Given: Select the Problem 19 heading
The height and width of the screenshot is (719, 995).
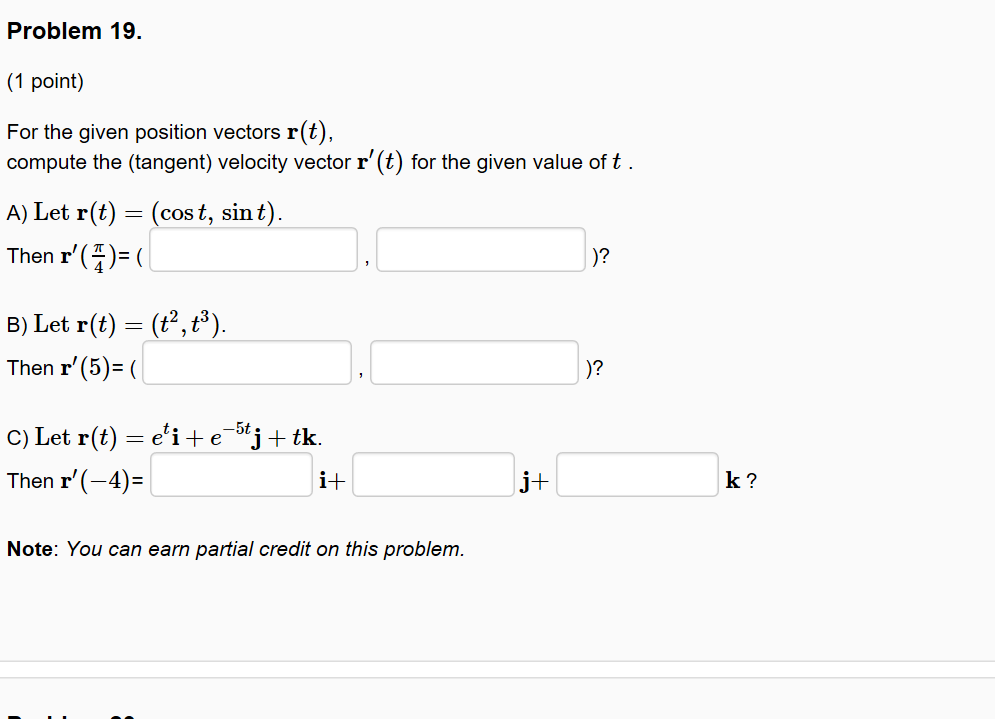Looking at the screenshot, I should 74,31.
